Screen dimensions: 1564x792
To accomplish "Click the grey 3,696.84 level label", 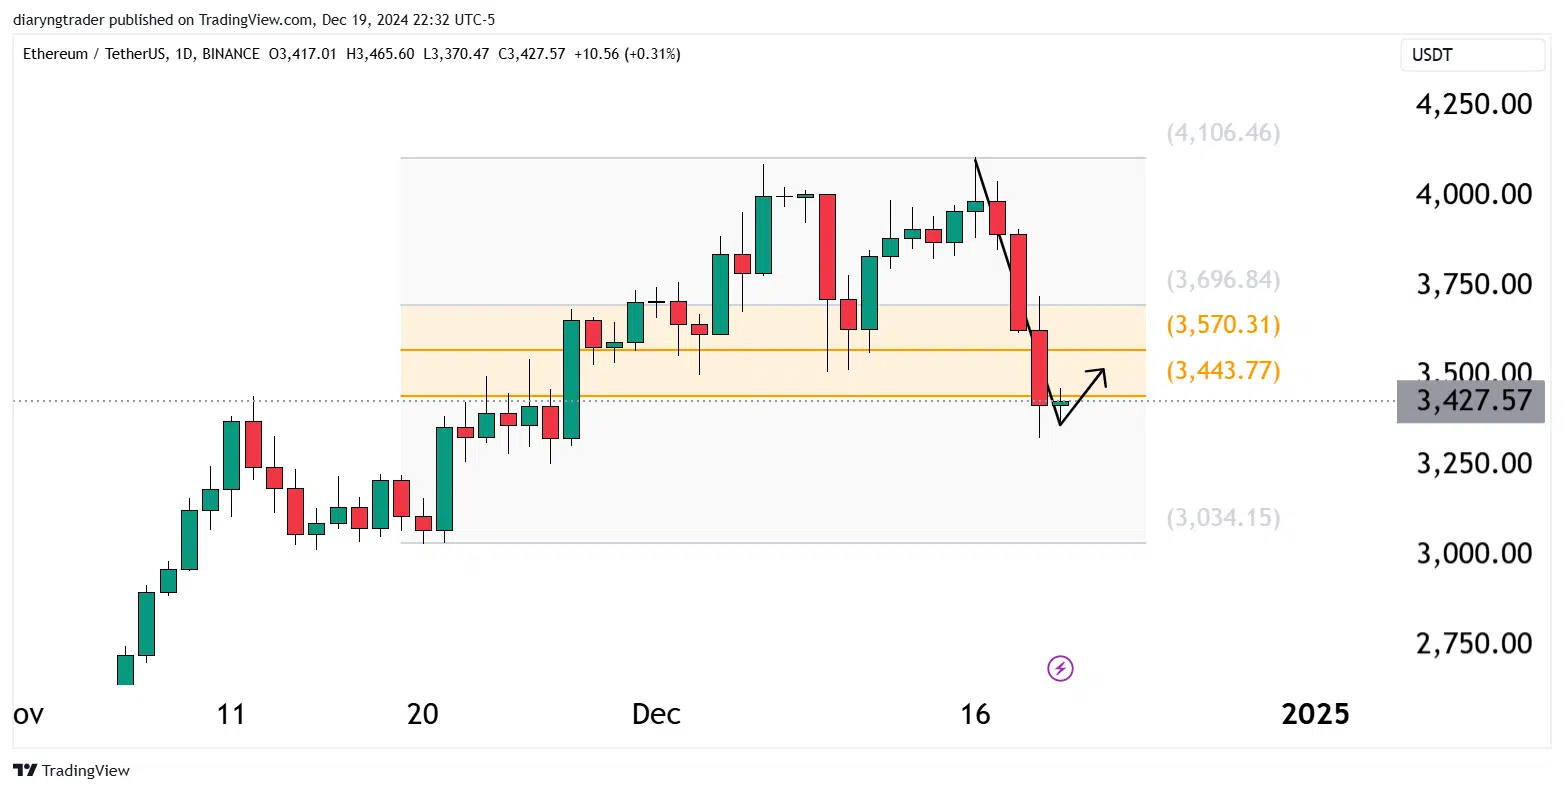I will coord(1223,280).
